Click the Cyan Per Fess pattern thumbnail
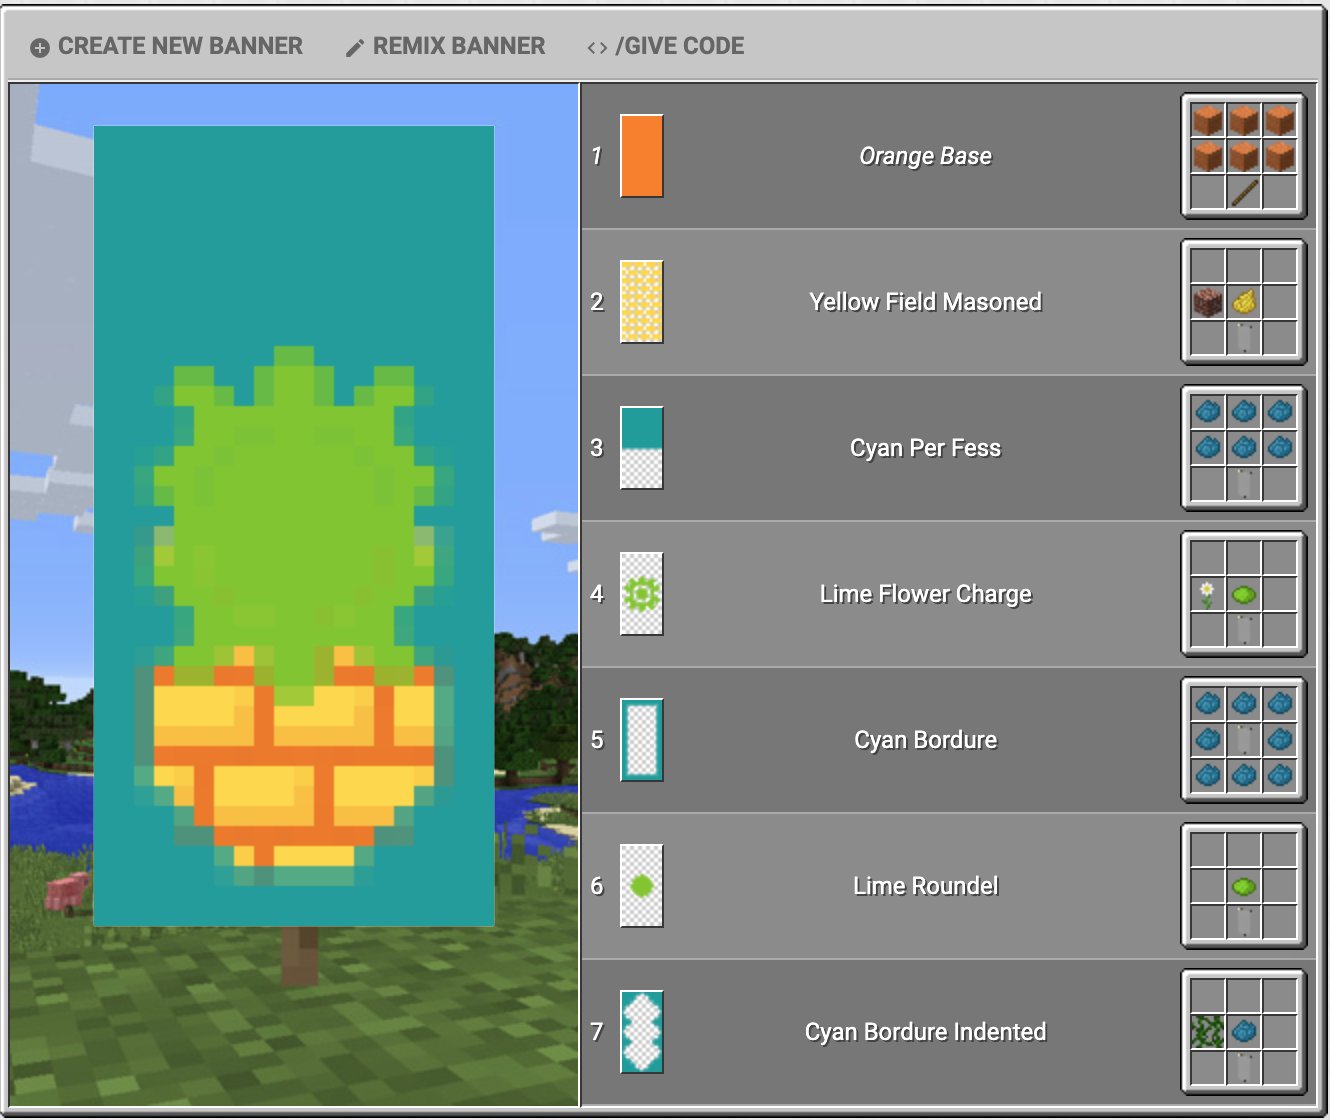Screen dimensions: 1330x1120 tap(642, 448)
